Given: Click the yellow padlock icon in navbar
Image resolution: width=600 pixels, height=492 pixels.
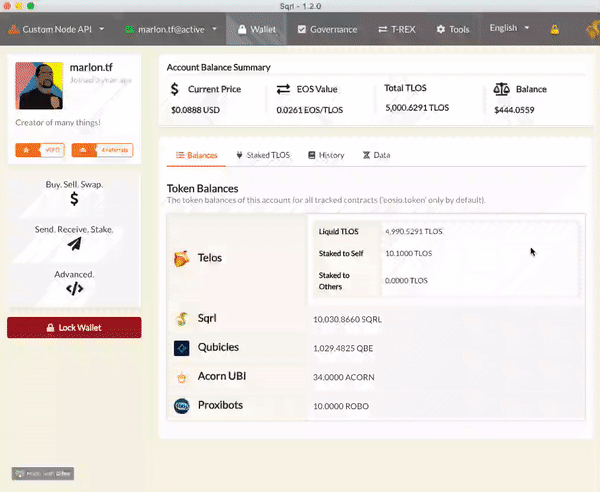Looking at the screenshot, I should (x=555, y=29).
